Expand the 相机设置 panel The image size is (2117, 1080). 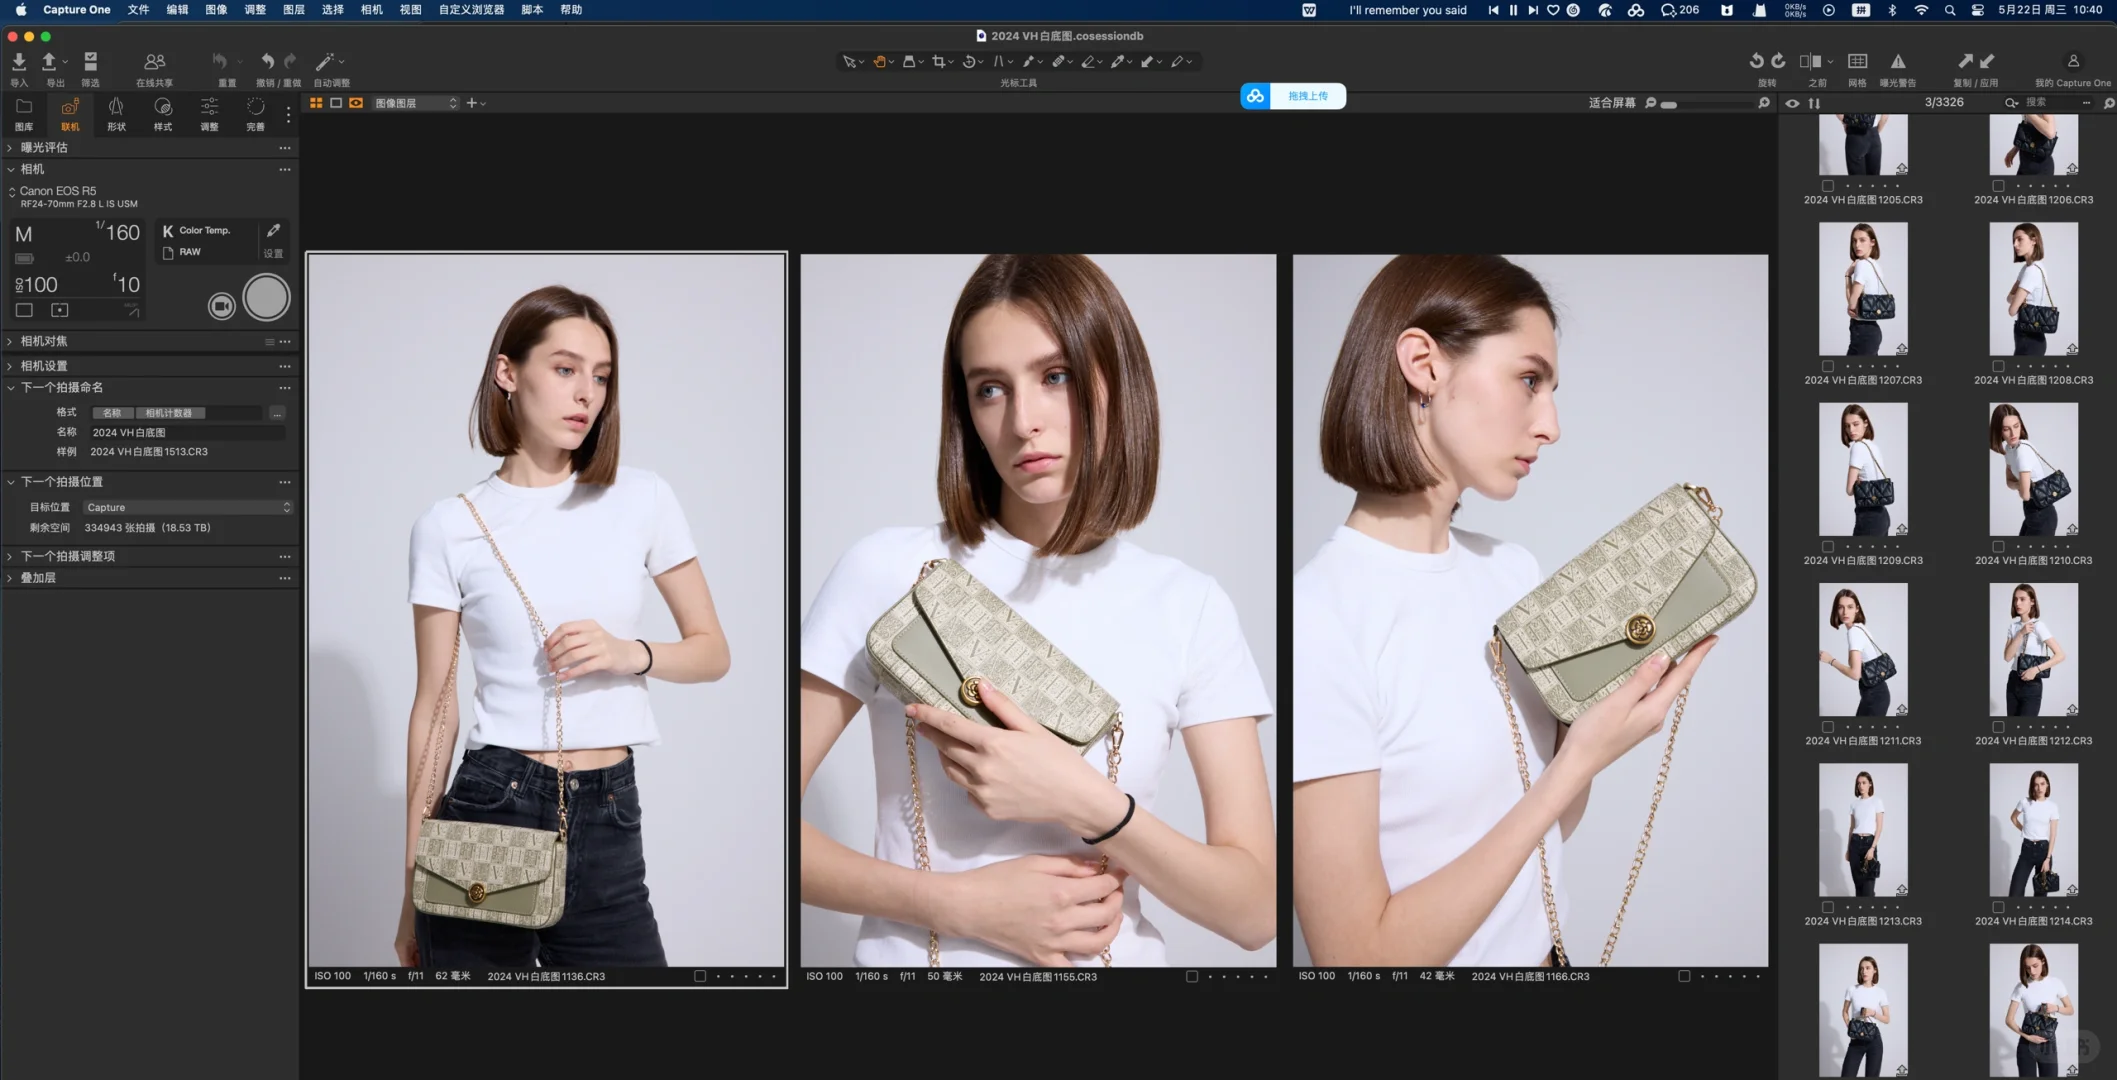coord(10,366)
